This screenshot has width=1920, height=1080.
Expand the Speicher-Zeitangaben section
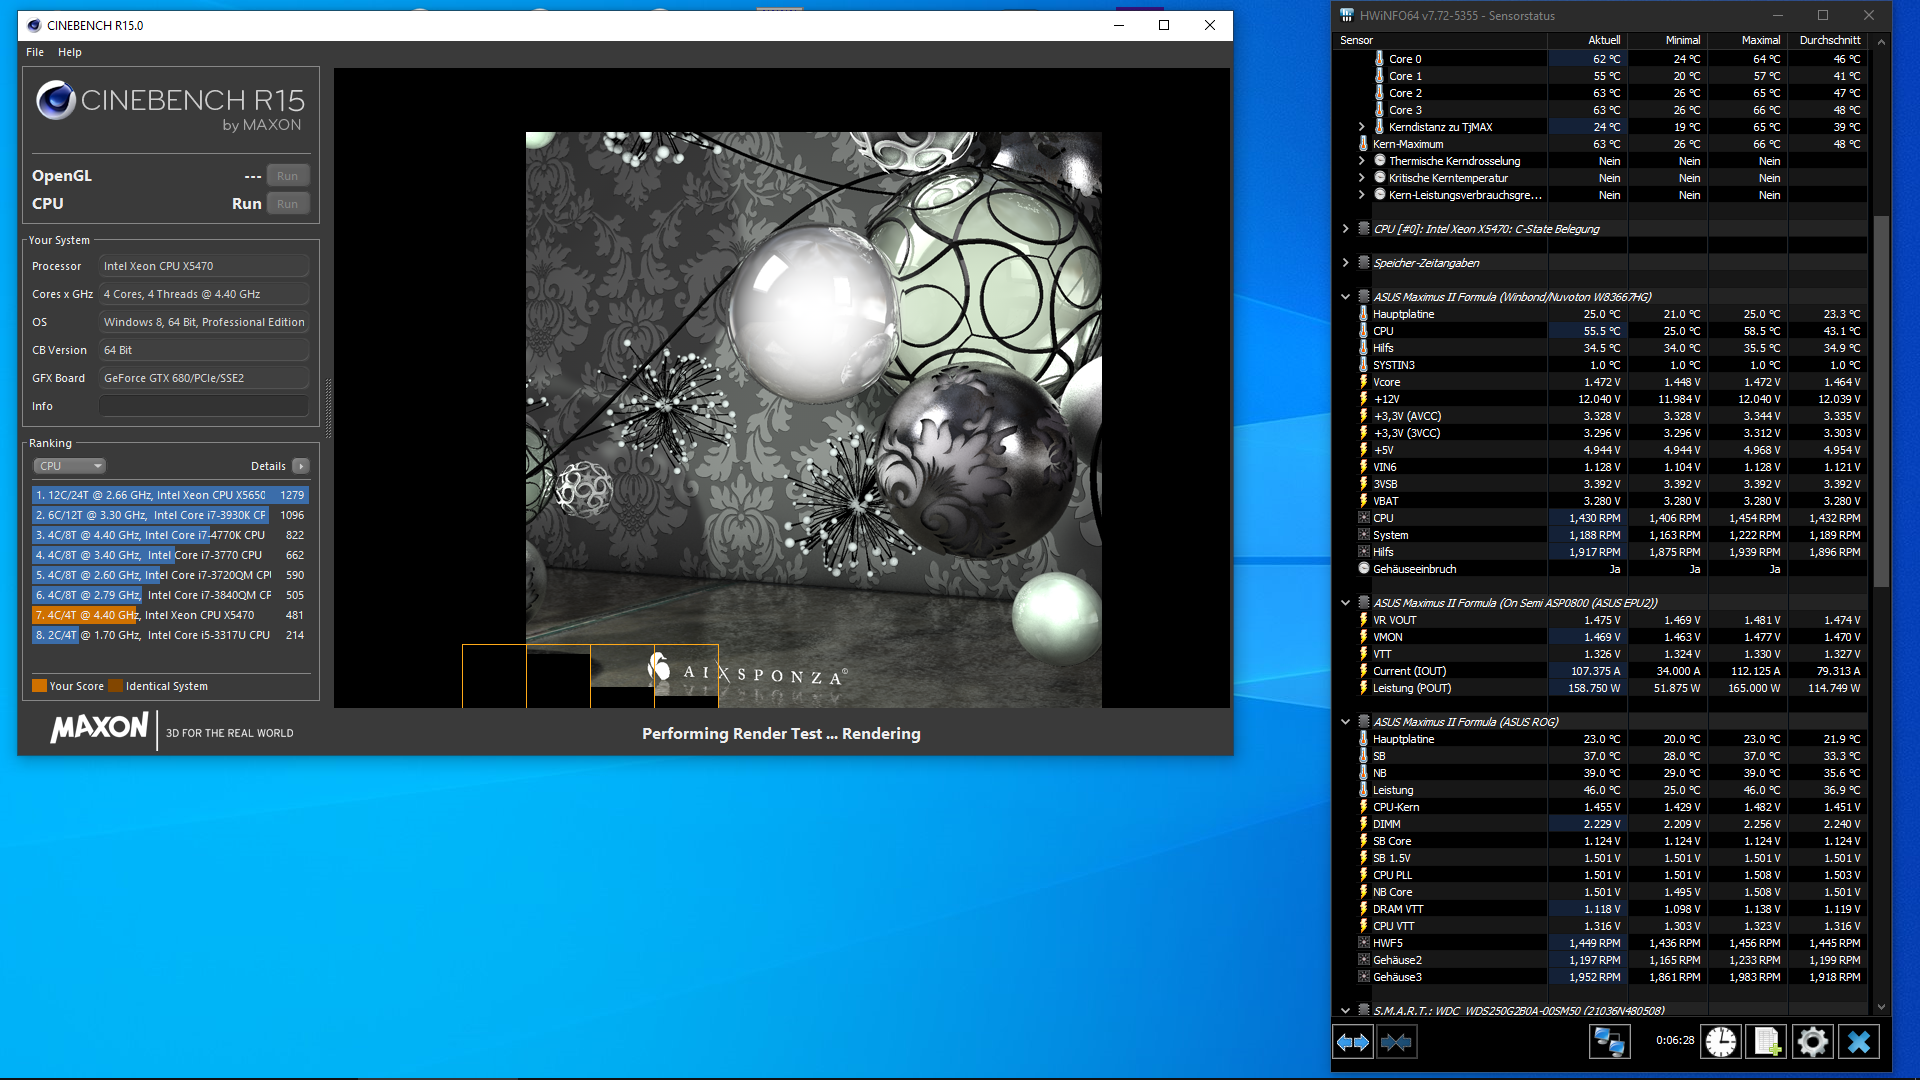(1345, 262)
